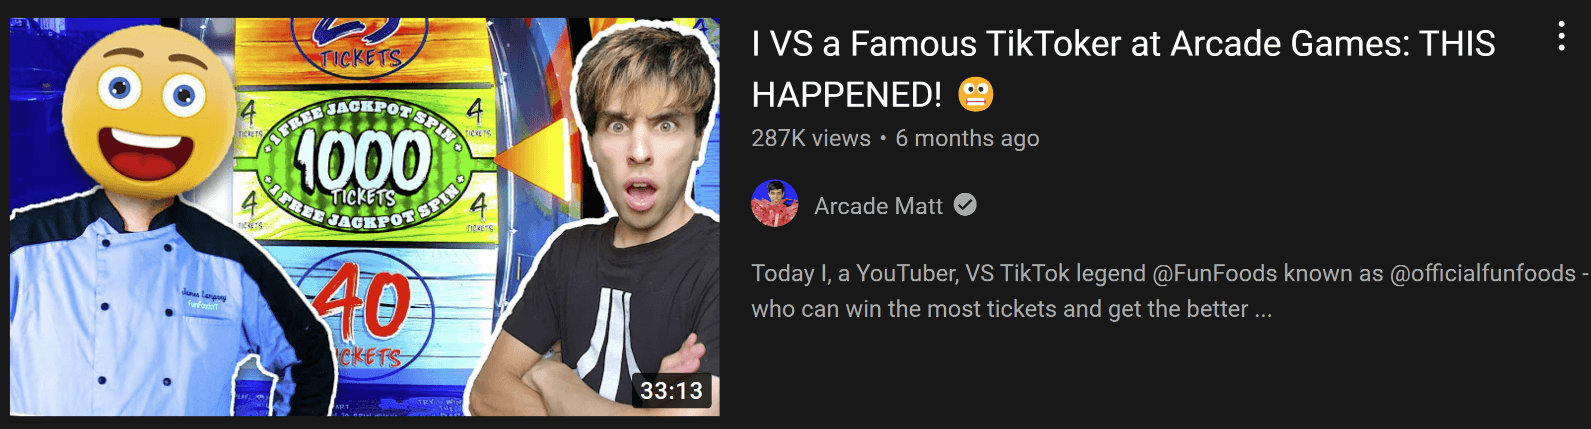The width and height of the screenshot is (1591, 429).
Task: Click the 33:13 duration badge on thumbnail
Action: [671, 390]
